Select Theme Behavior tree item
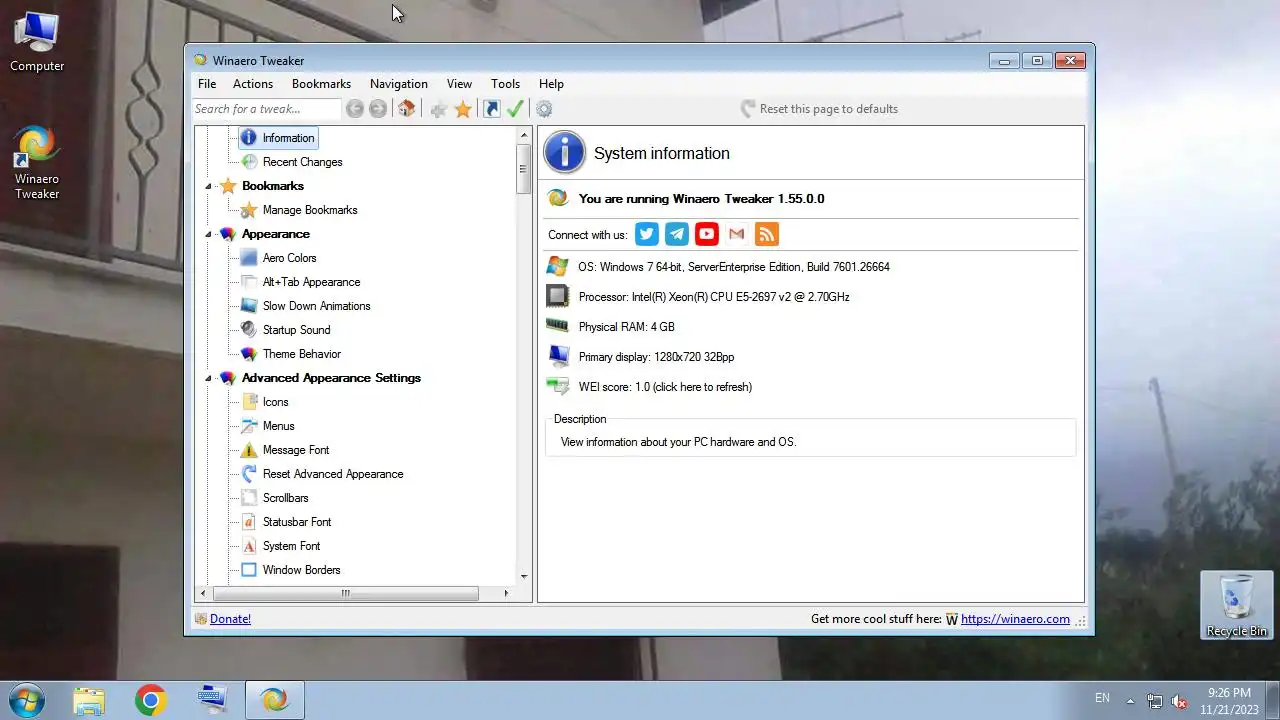1280x720 pixels. (x=301, y=354)
